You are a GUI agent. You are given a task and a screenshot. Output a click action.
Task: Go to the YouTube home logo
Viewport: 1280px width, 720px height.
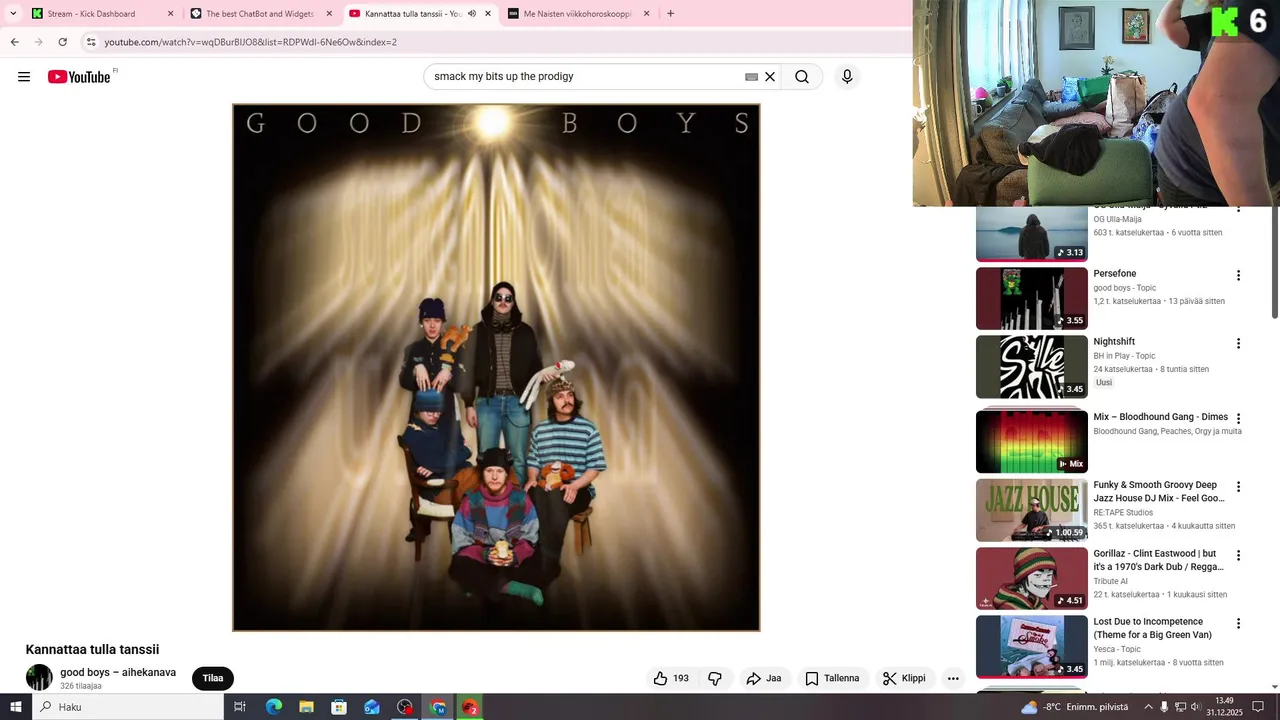[79, 77]
